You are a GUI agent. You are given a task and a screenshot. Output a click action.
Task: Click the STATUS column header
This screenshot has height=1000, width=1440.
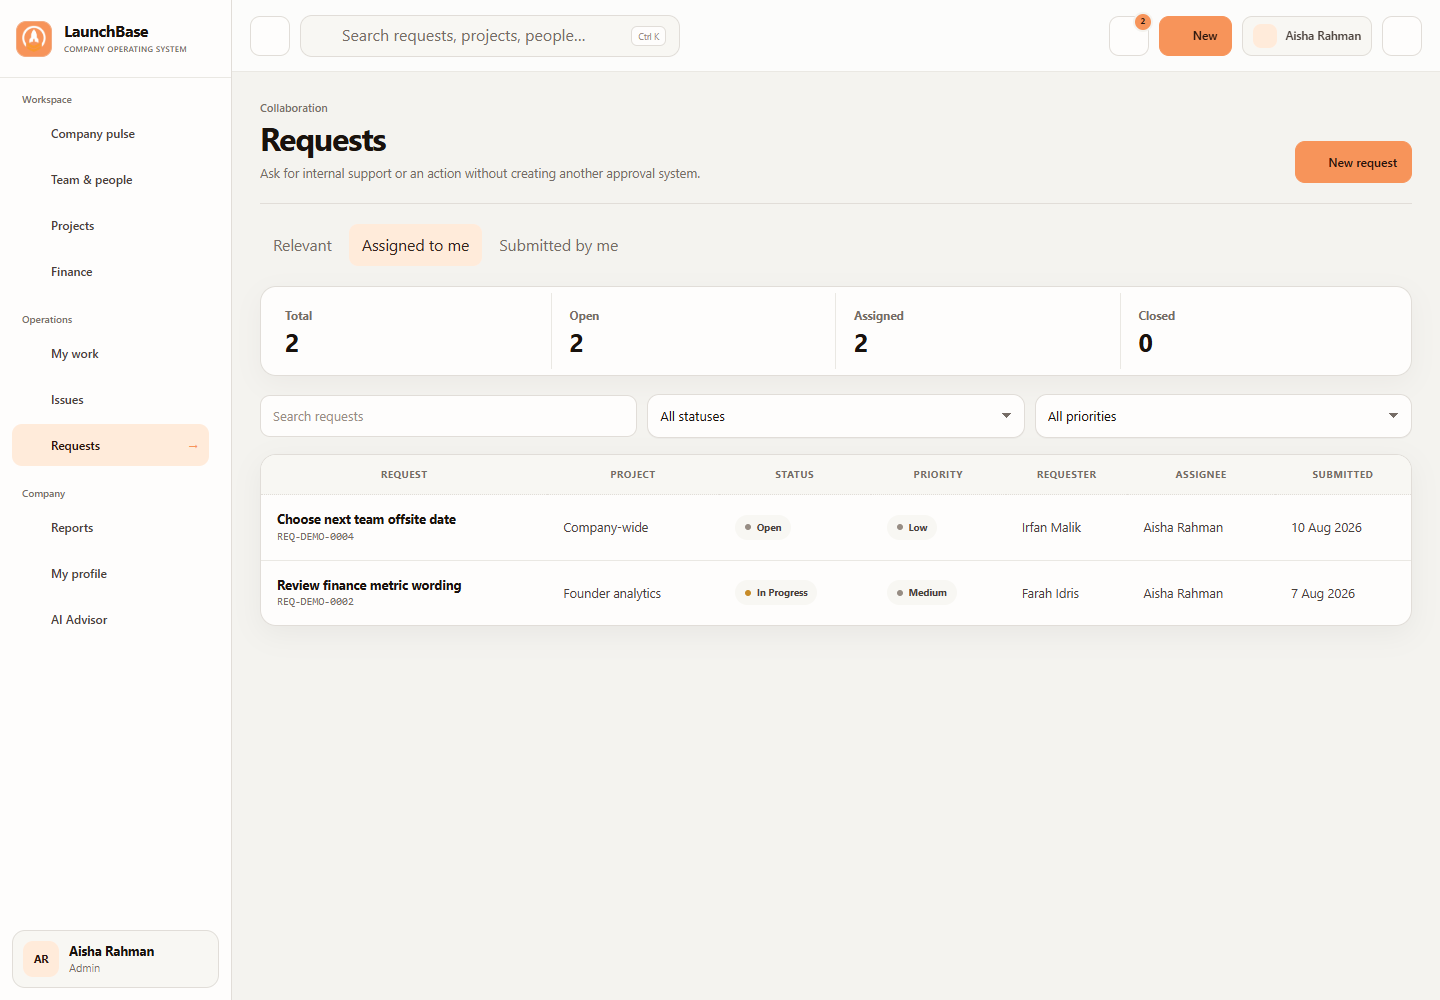(x=794, y=475)
